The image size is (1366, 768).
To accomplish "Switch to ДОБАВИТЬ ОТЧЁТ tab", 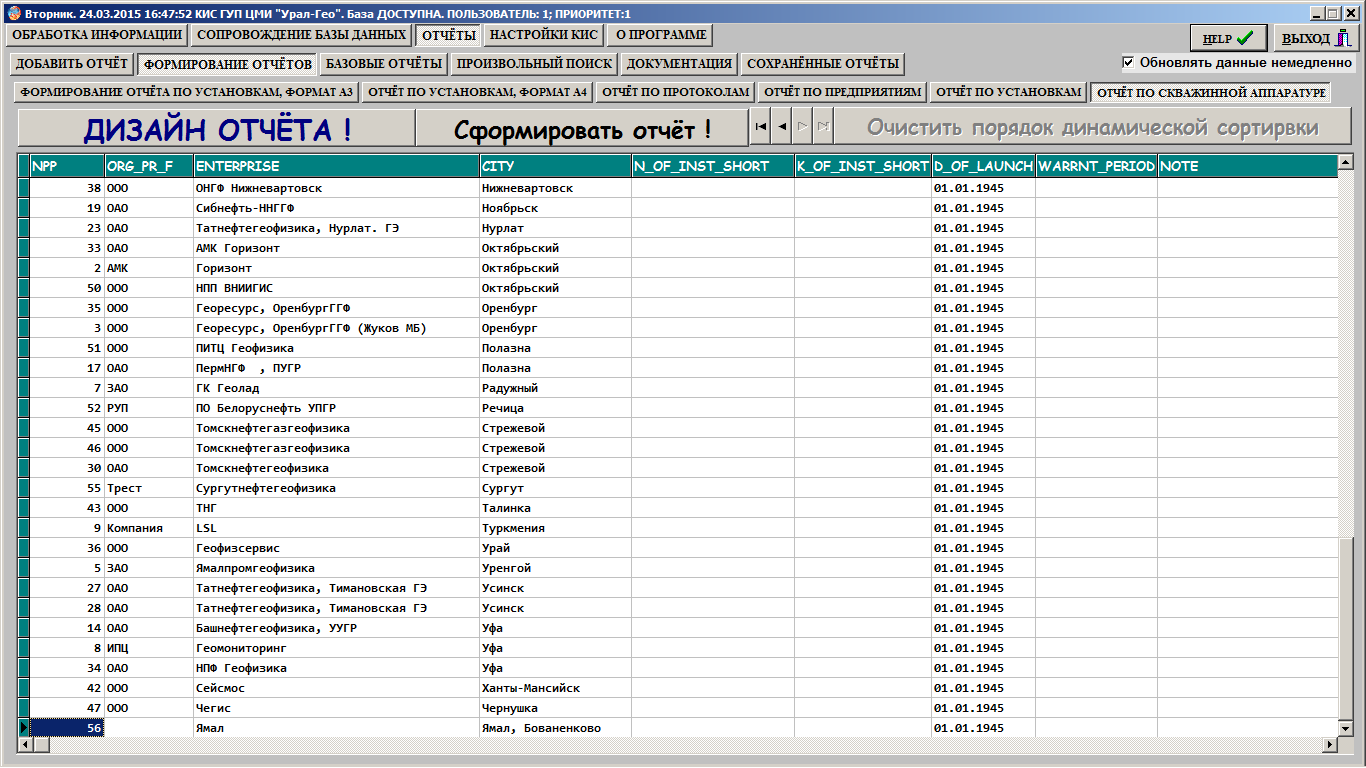I will pos(72,64).
